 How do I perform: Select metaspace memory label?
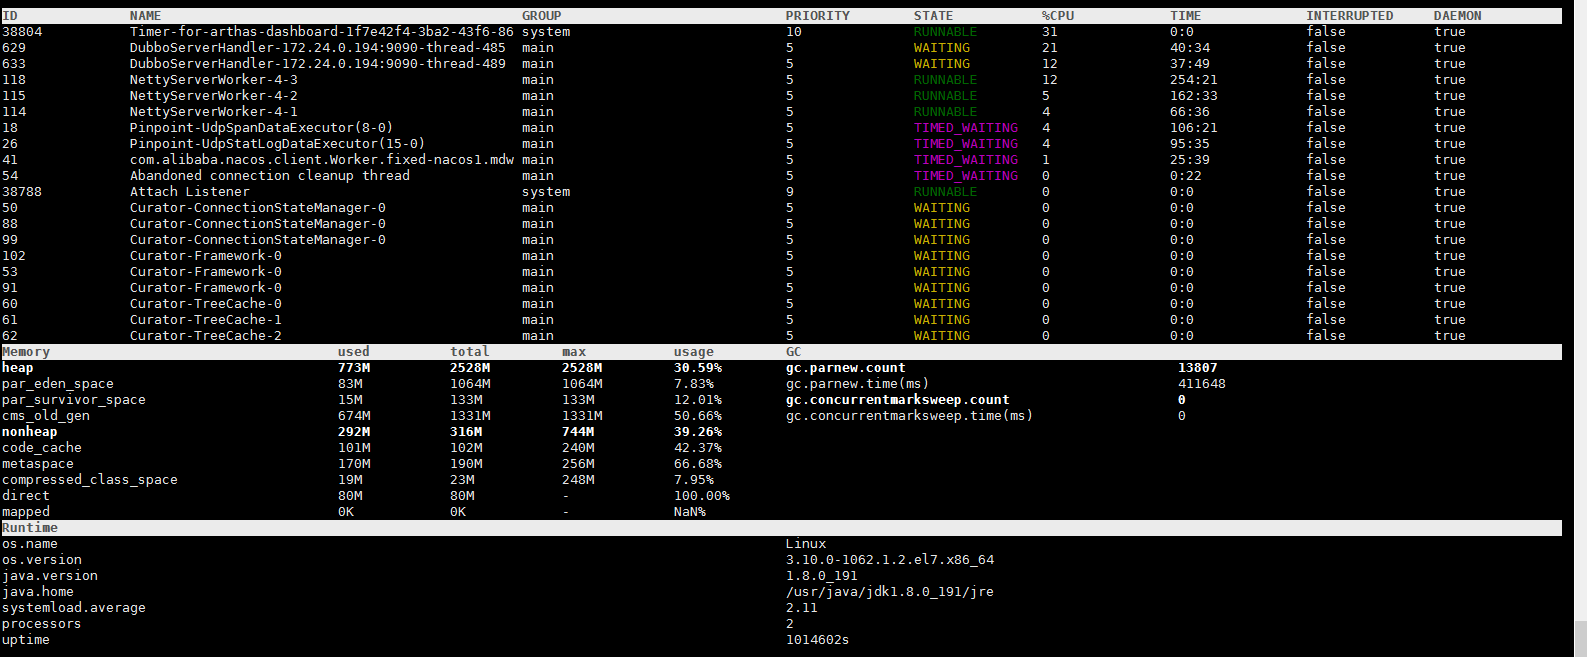pos(37,464)
